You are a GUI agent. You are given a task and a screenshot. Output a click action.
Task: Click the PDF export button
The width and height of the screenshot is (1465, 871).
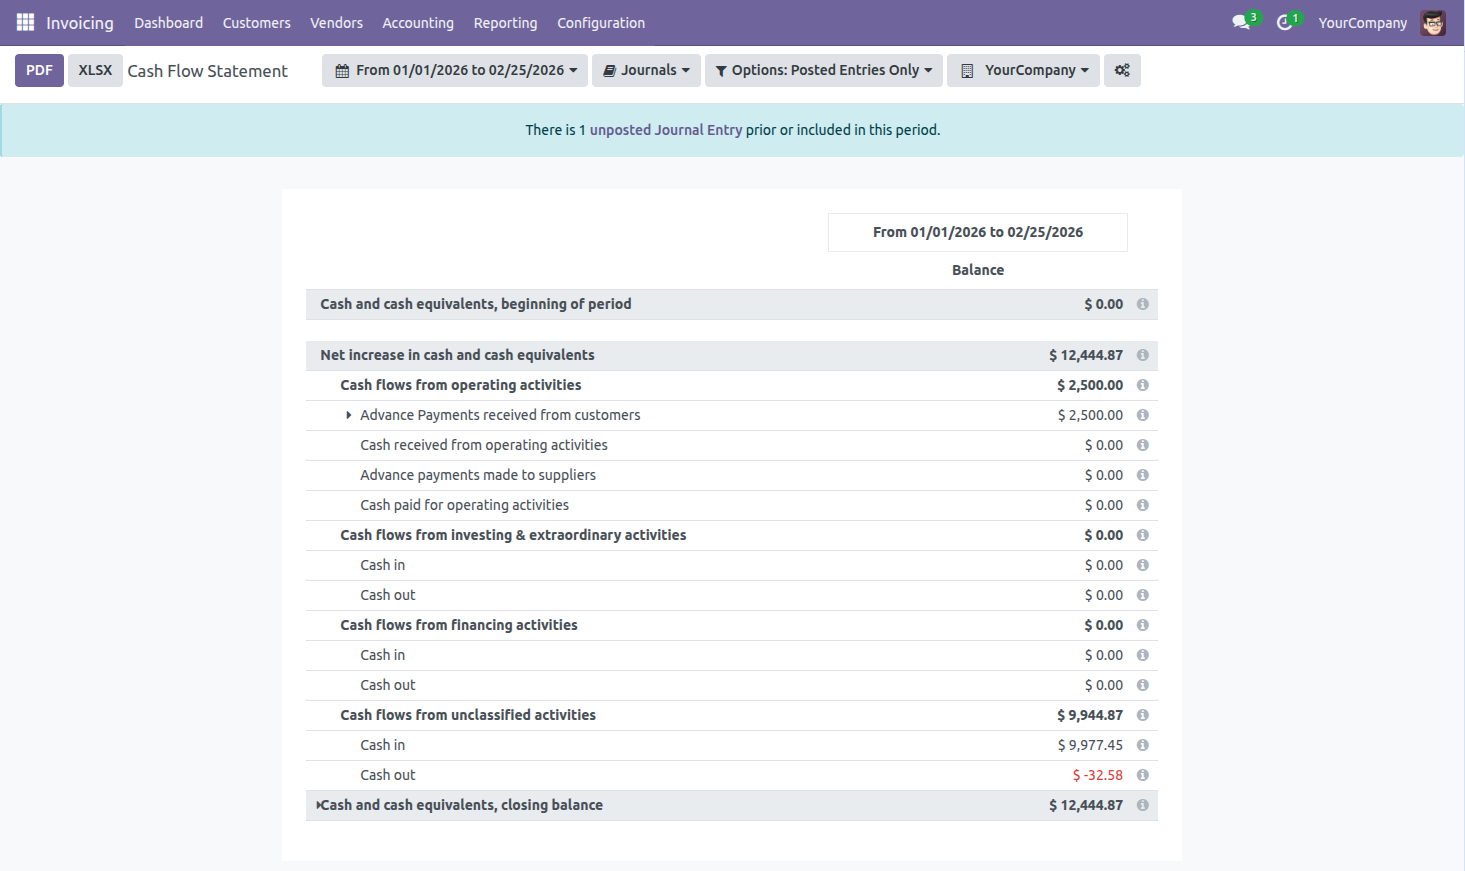[39, 70]
